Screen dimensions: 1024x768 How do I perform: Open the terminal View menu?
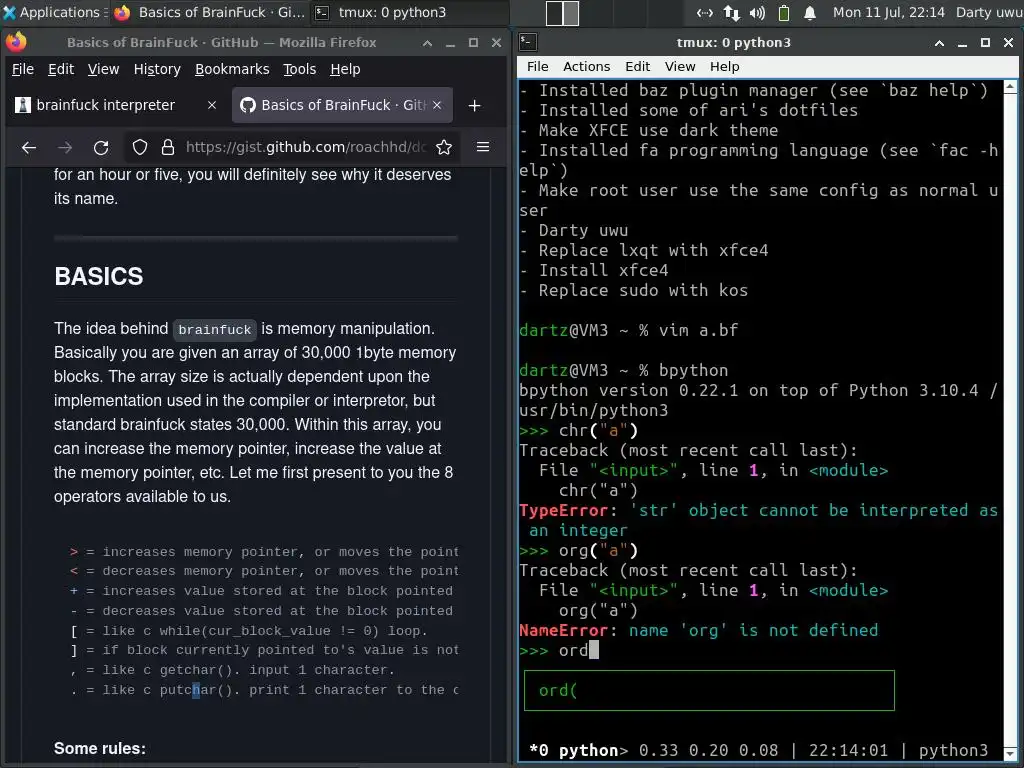680,67
